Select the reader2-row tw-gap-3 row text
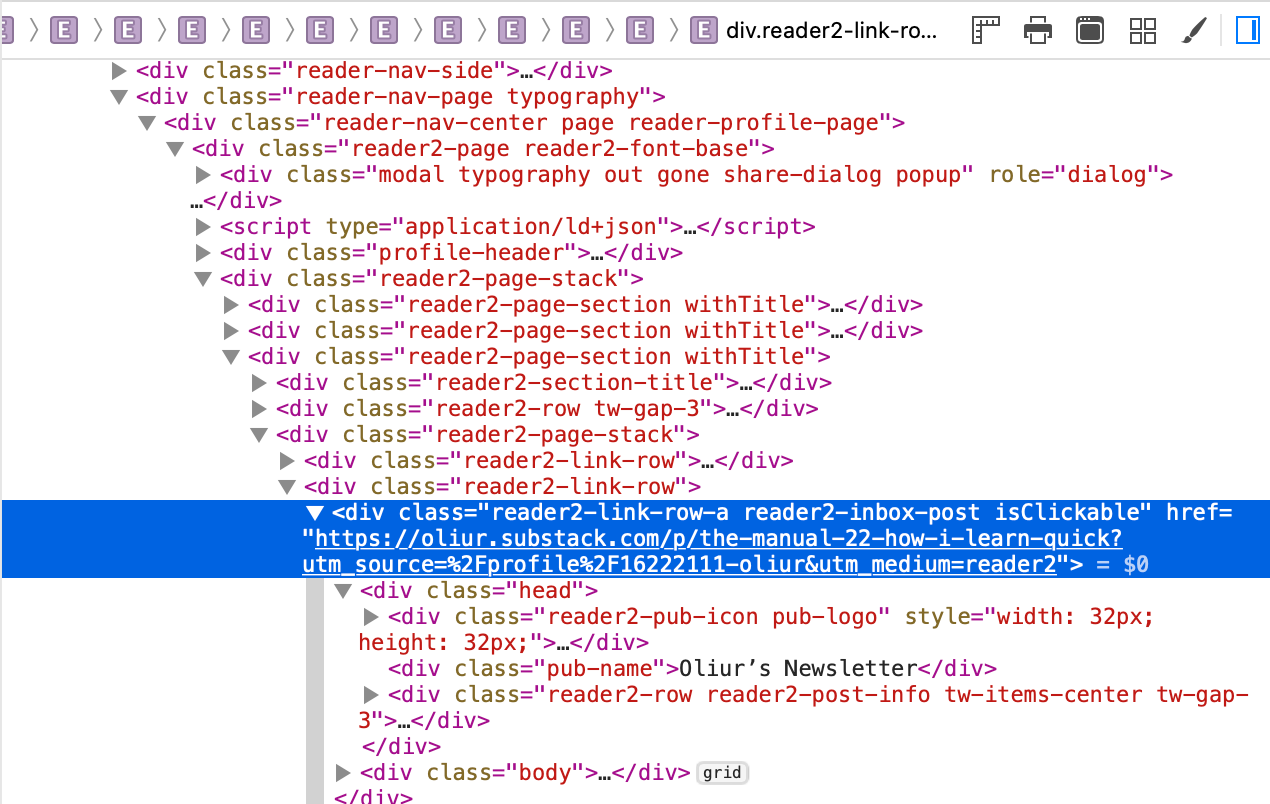This screenshot has width=1270, height=804. 548,409
